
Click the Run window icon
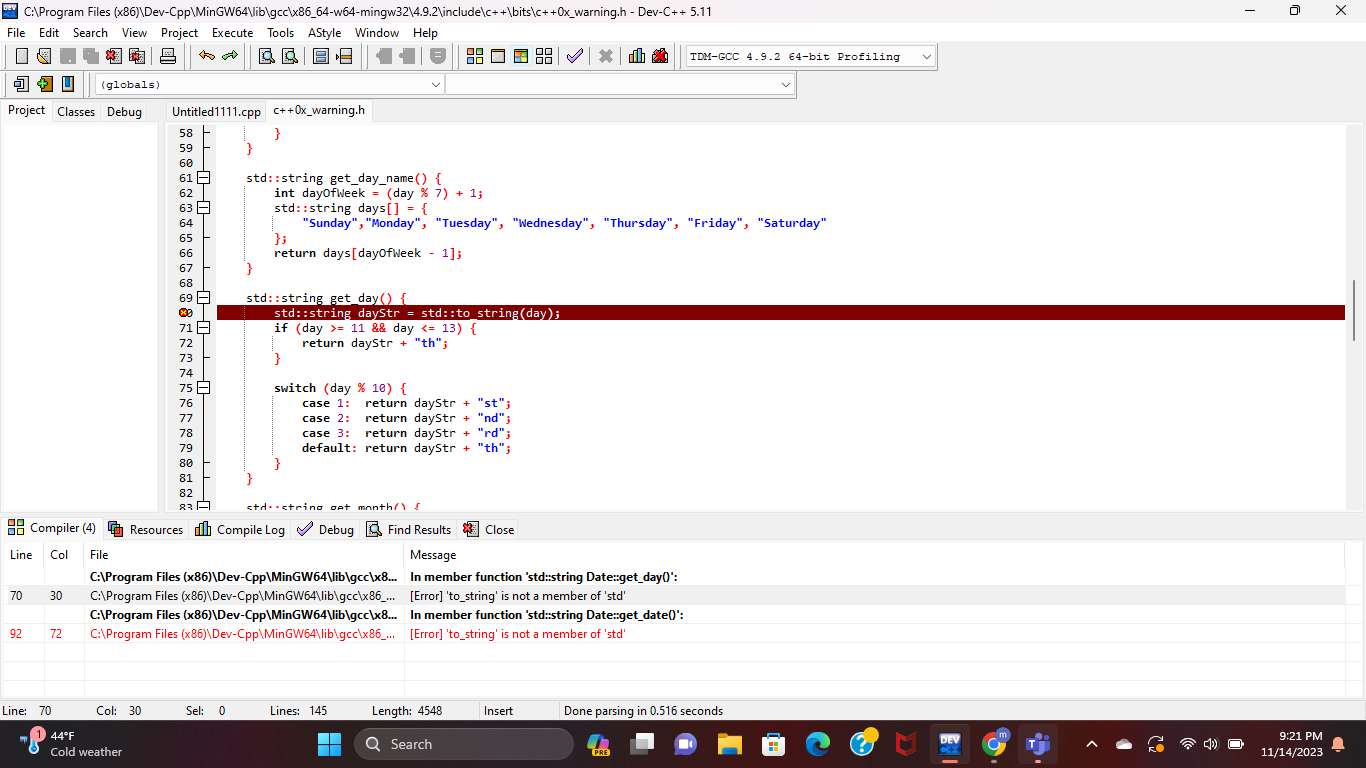[498, 56]
